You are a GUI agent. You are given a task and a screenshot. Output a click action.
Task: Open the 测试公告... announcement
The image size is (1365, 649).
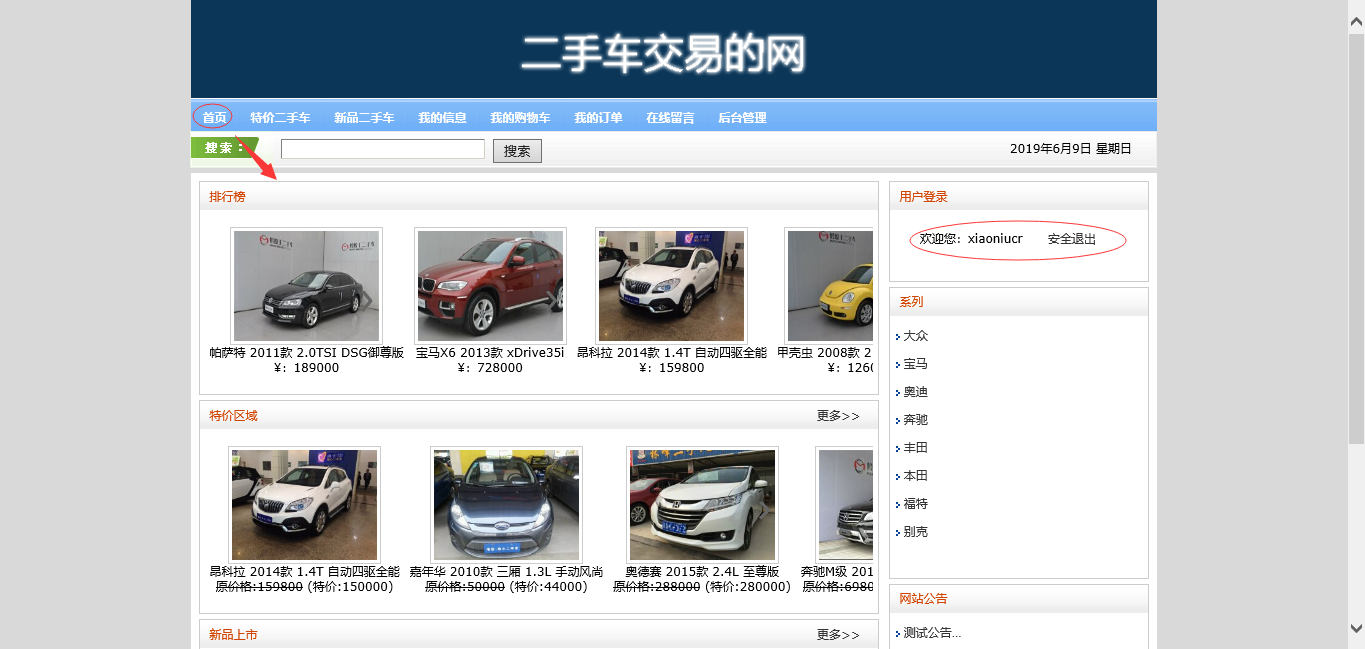coord(933,633)
